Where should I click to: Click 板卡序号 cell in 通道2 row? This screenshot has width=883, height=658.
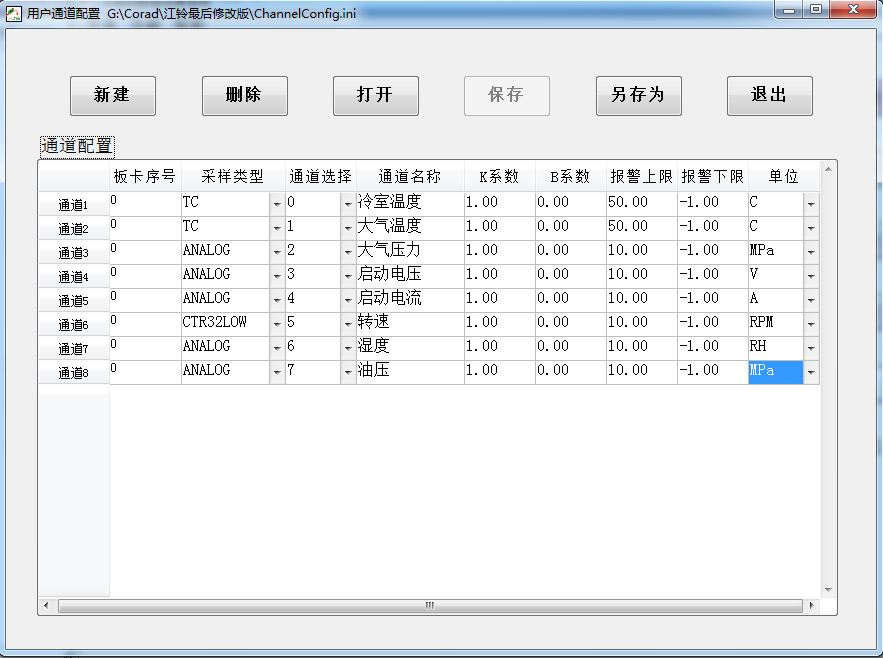pos(145,228)
